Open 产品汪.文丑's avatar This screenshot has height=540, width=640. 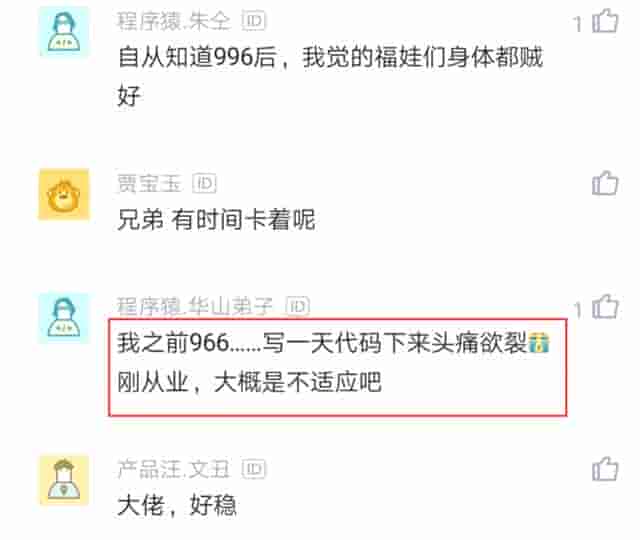point(64,480)
